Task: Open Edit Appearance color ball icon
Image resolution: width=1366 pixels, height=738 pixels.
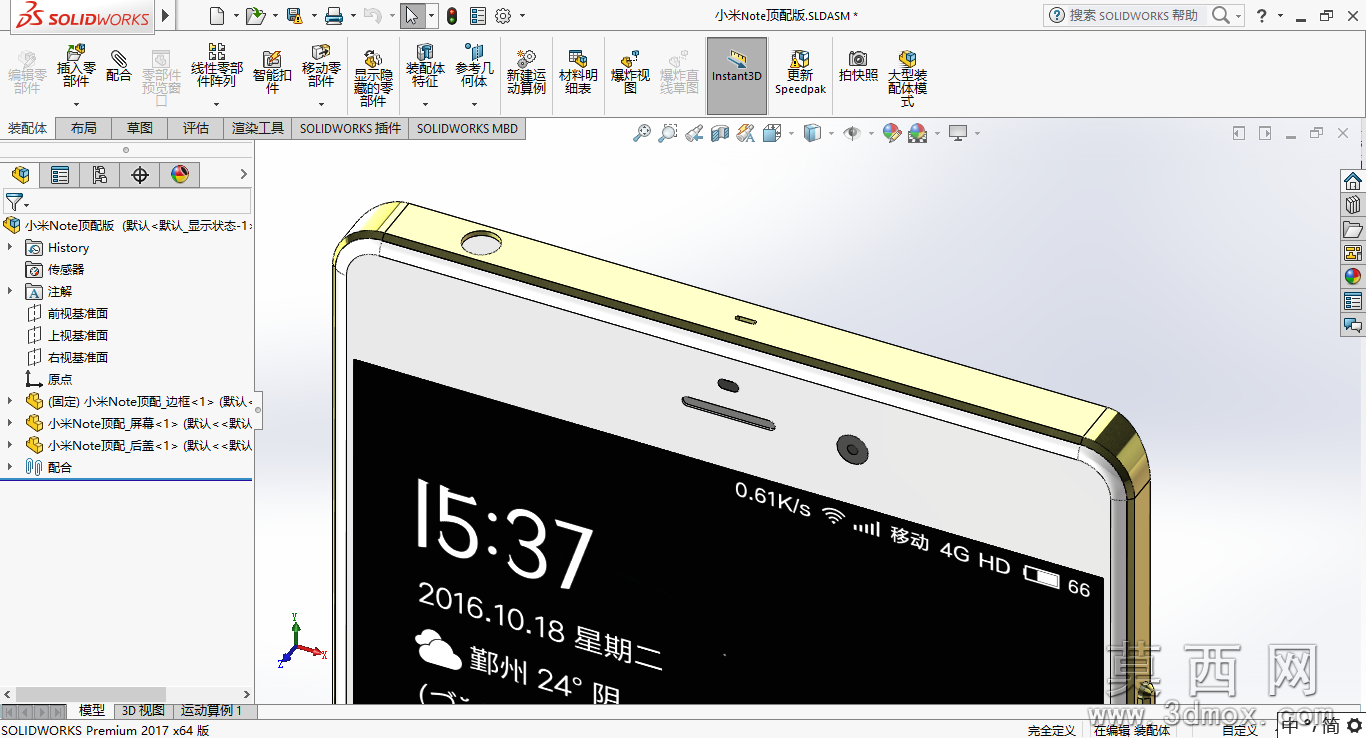Action: coord(892,133)
